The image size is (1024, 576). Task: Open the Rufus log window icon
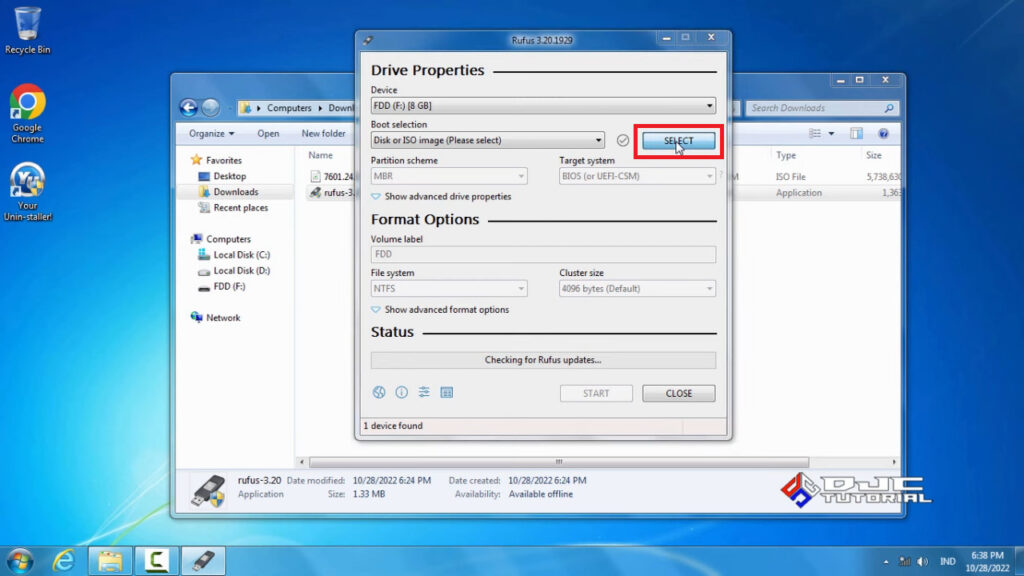pyautogui.click(x=446, y=392)
